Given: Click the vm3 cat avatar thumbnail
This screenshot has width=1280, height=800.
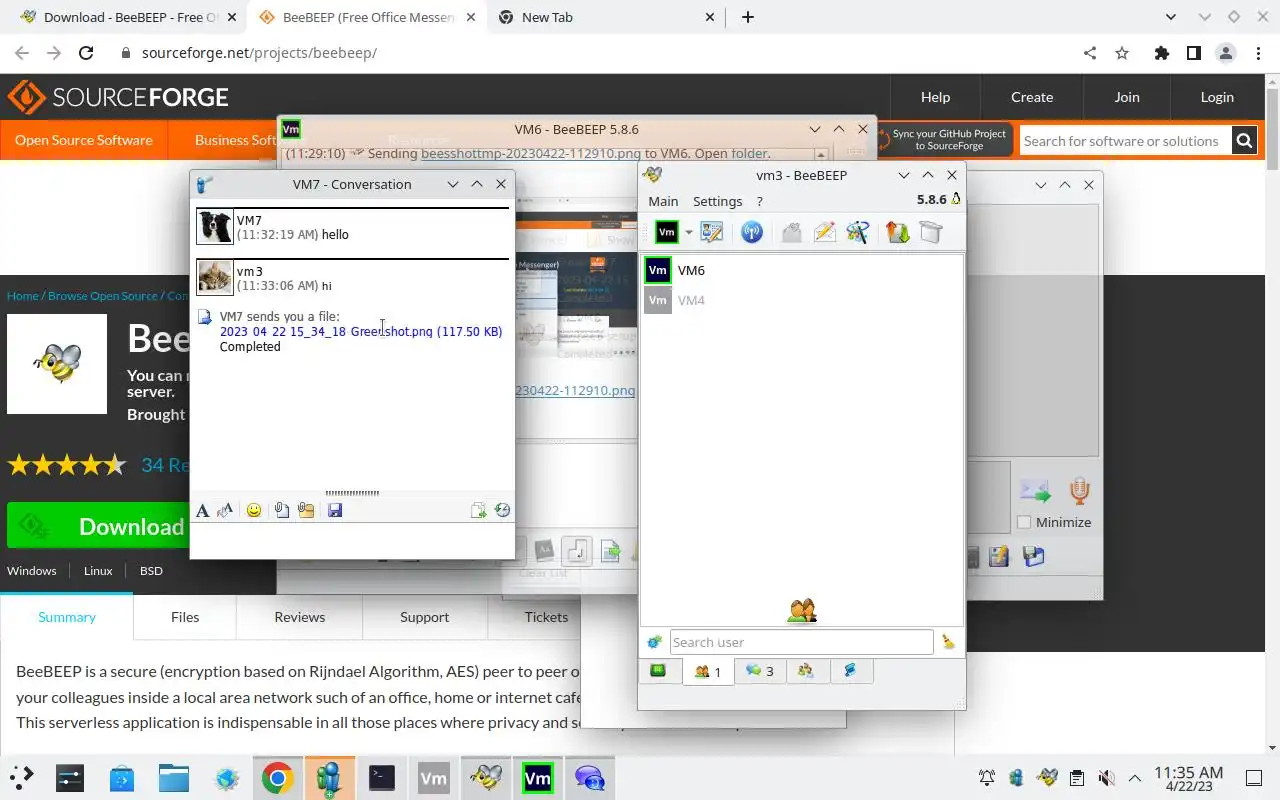Looking at the screenshot, I should coord(215,278).
